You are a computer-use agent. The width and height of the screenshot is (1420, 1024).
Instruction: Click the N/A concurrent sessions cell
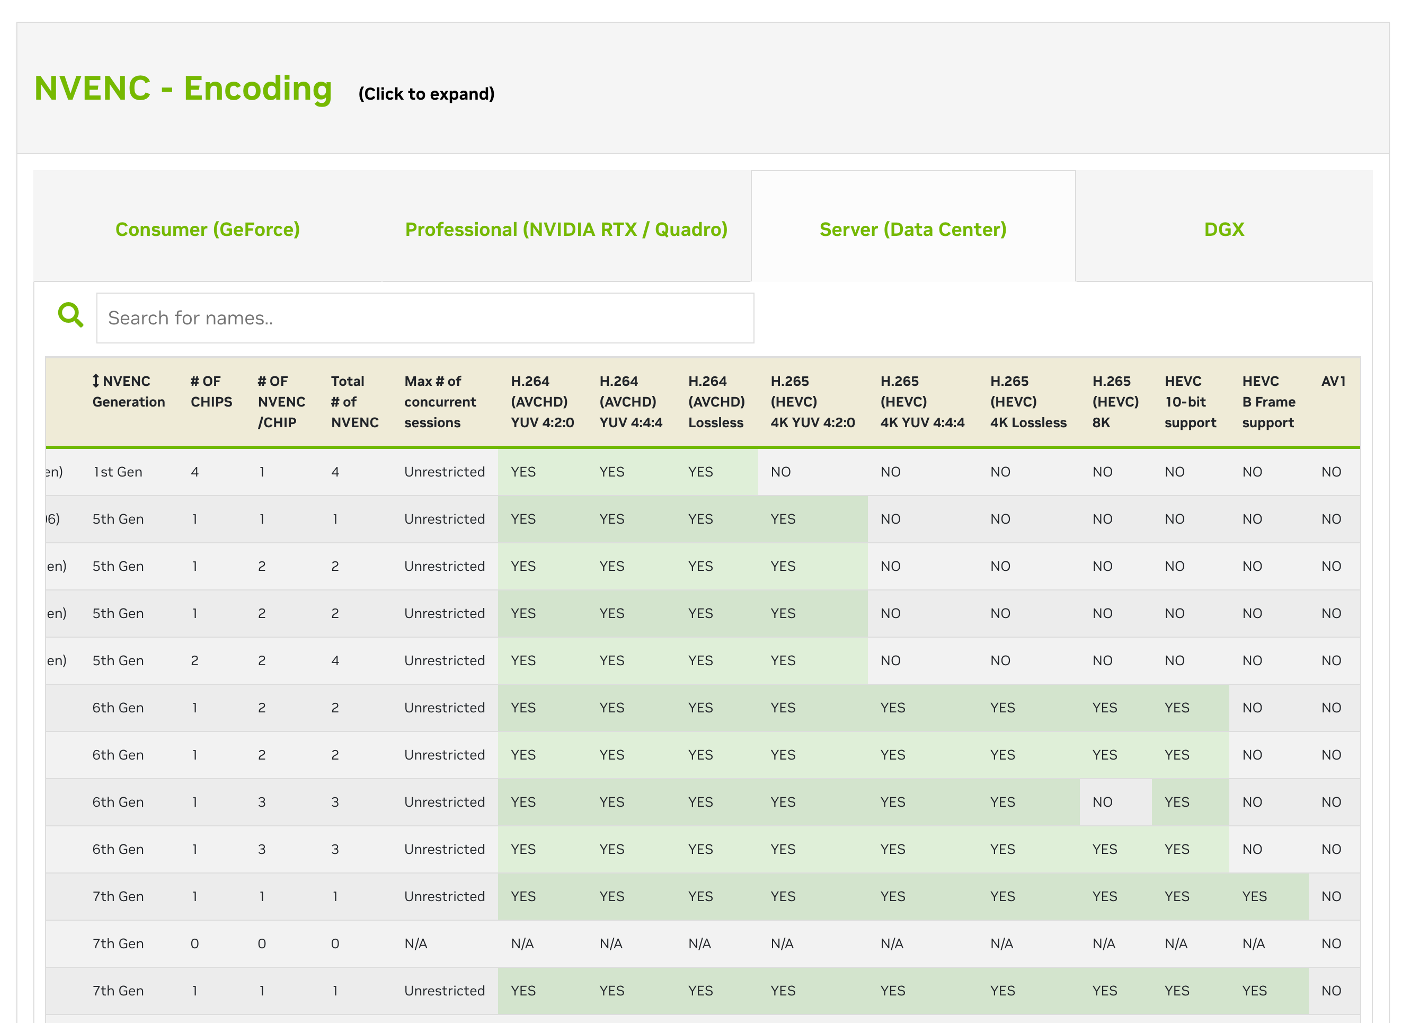pyautogui.click(x=416, y=943)
